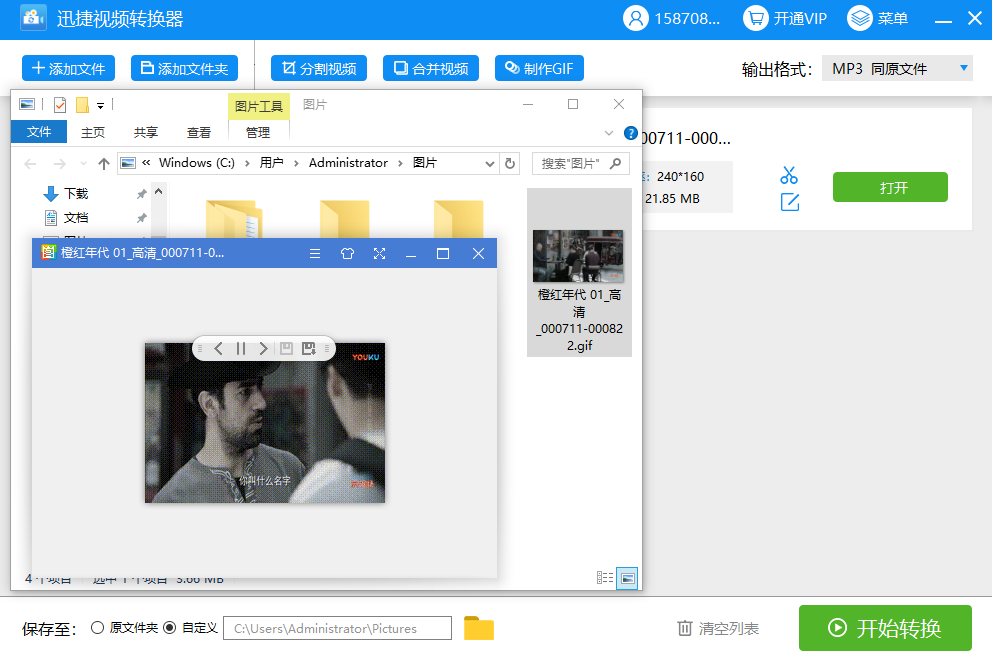Click the Refresh button in the address bar

pos(510,164)
